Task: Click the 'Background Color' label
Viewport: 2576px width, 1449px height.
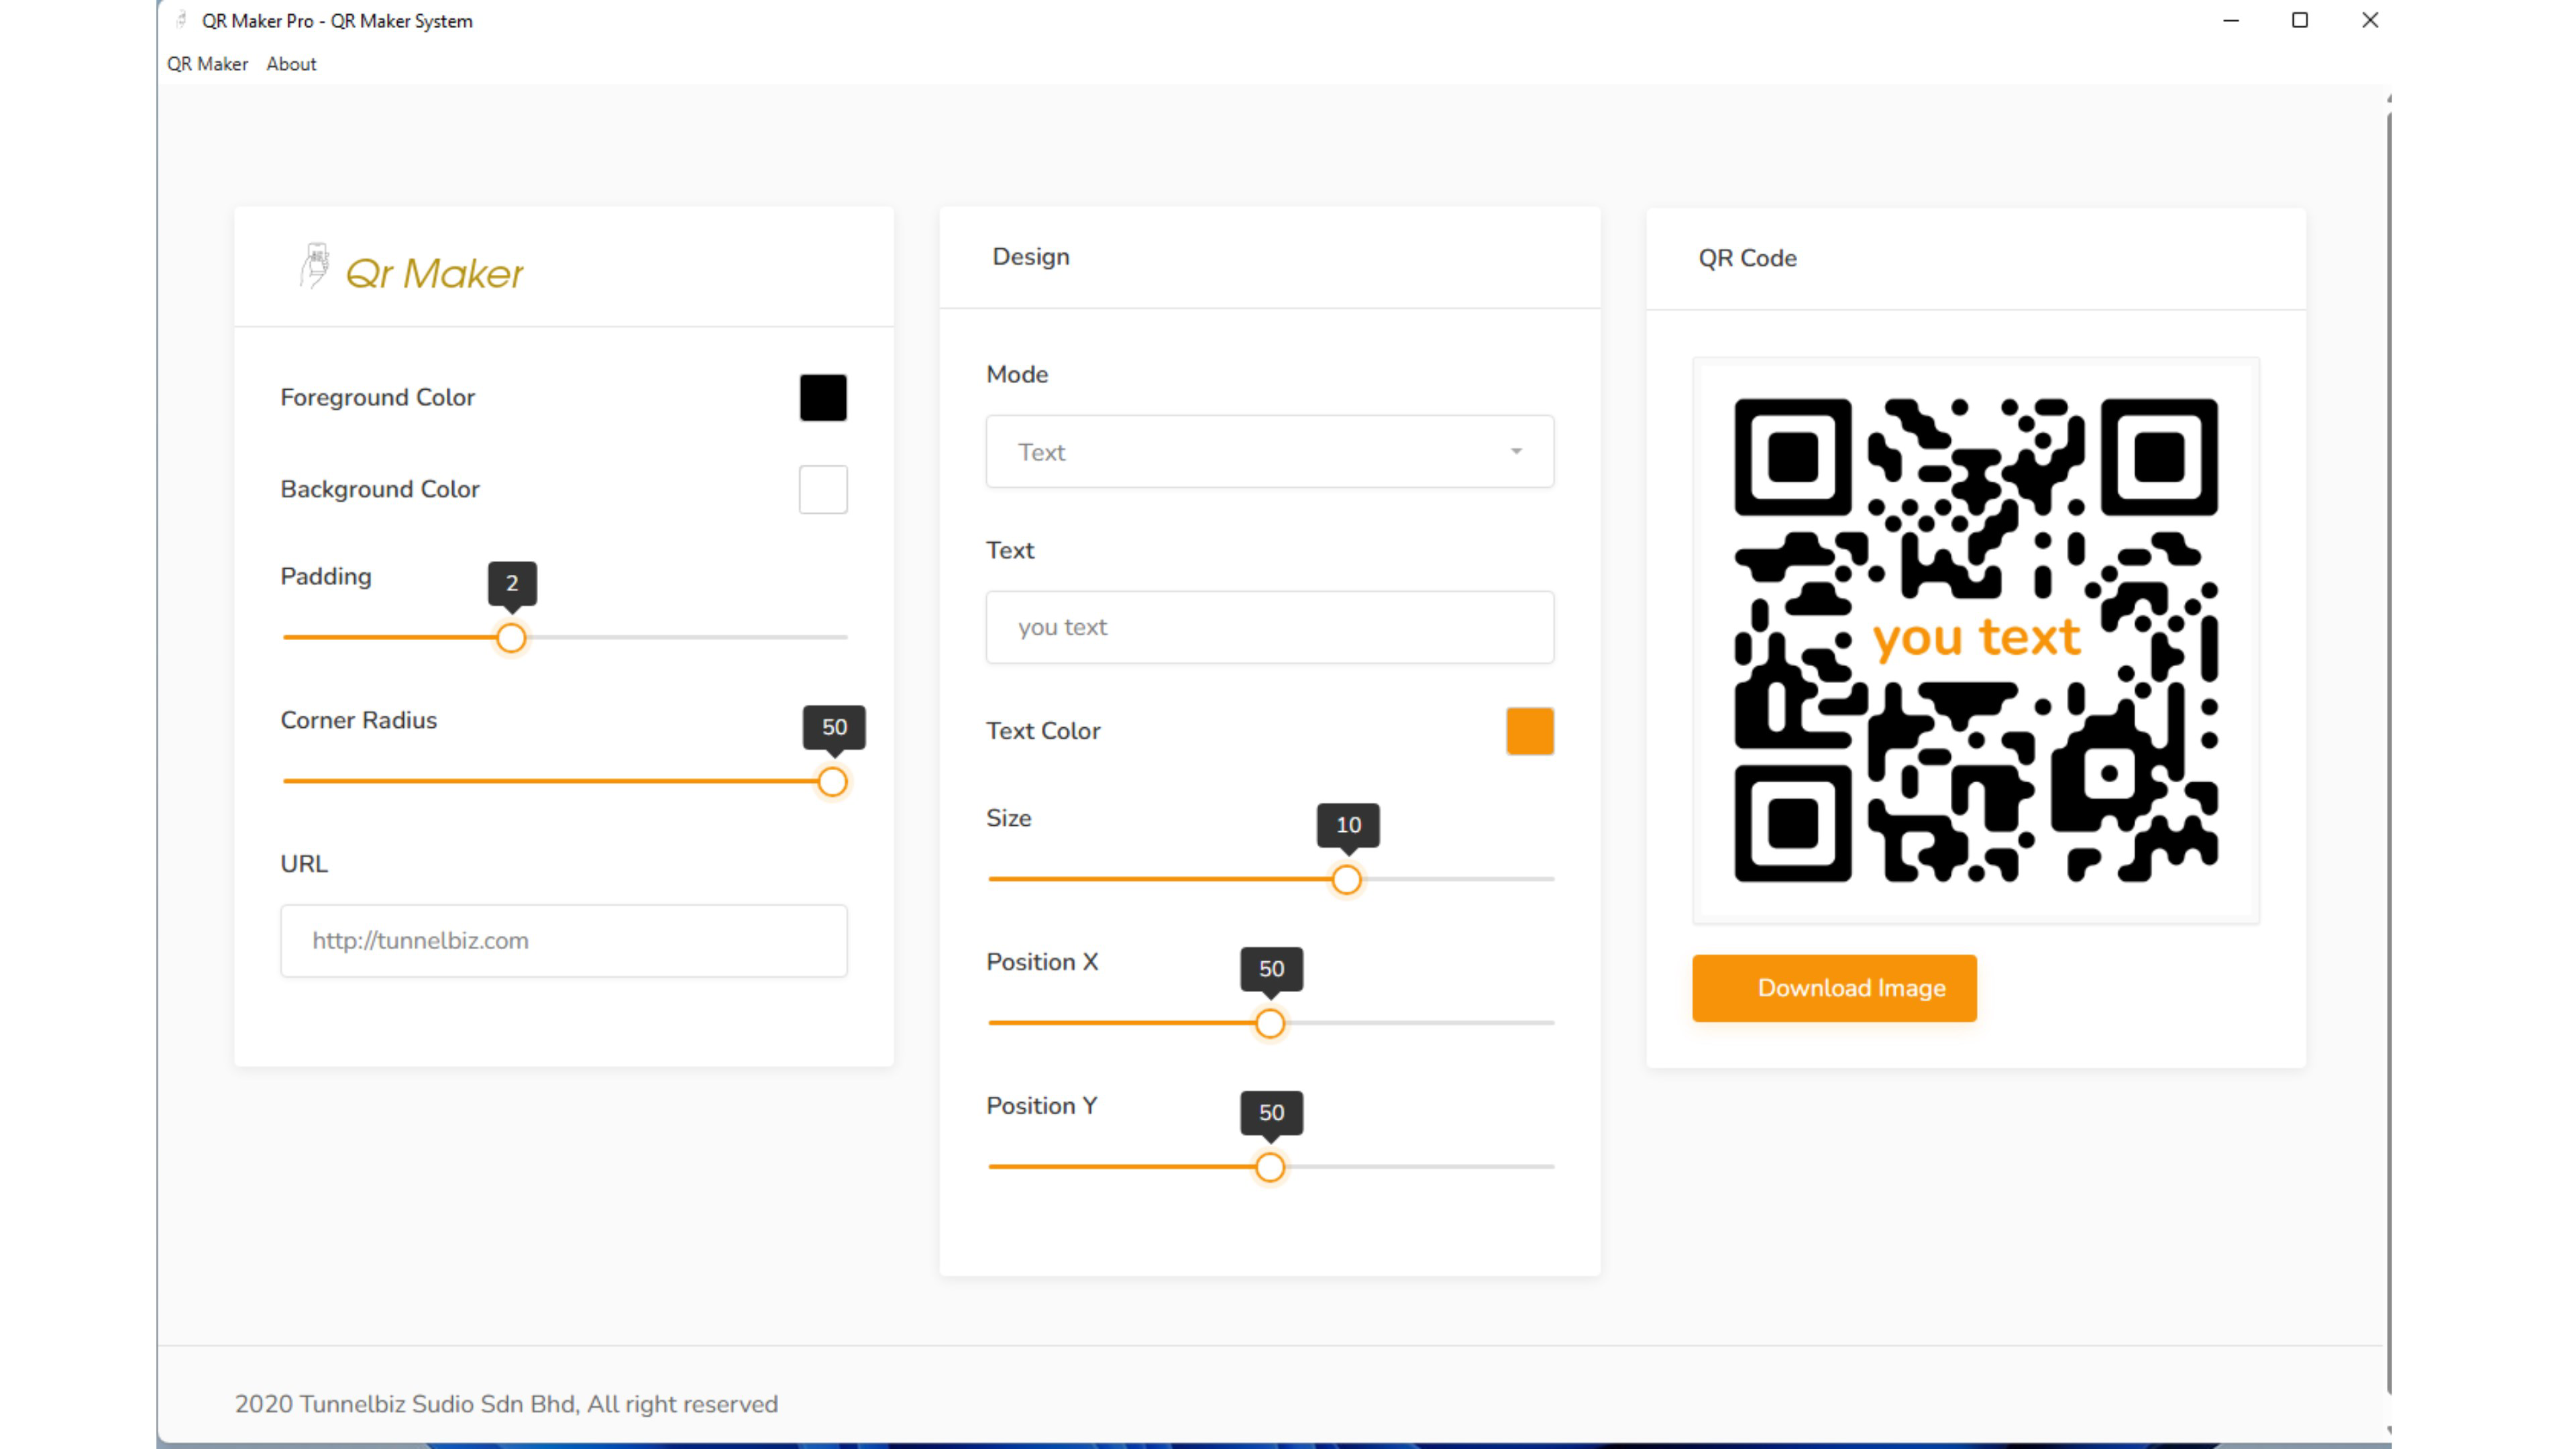Action: click(x=380, y=489)
